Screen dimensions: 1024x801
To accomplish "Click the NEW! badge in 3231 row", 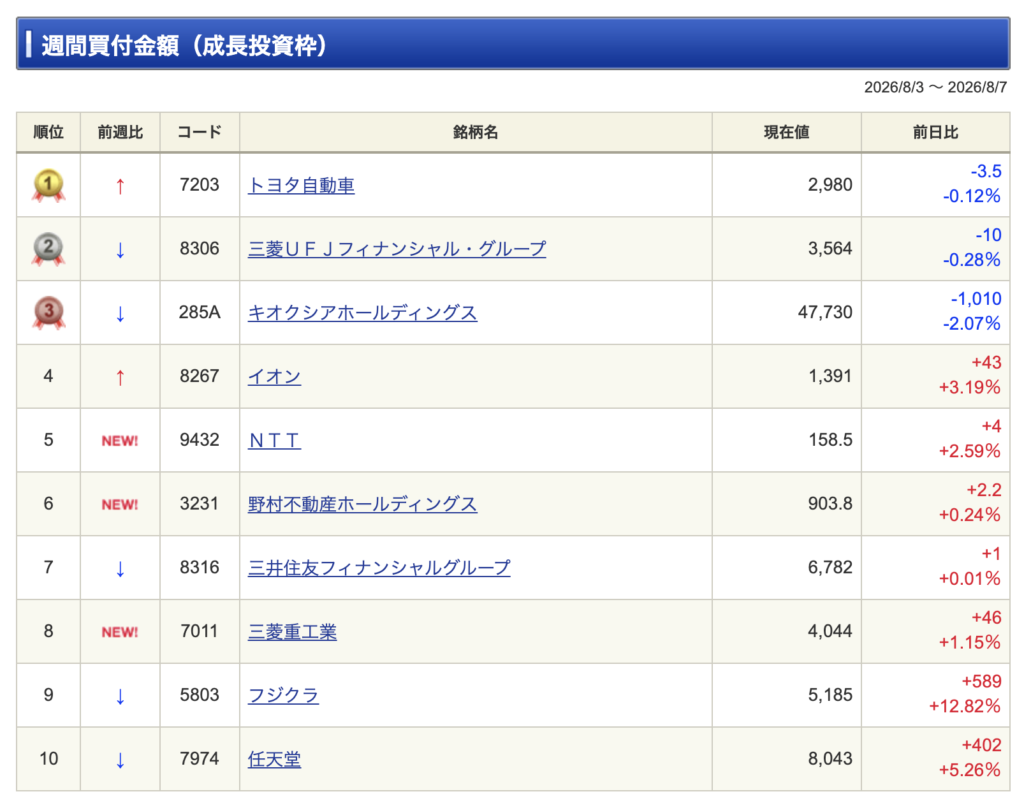I will (120, 505).
